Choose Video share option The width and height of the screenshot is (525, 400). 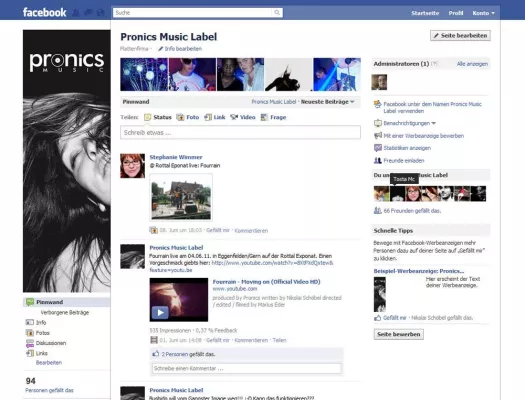coord(243,117)
